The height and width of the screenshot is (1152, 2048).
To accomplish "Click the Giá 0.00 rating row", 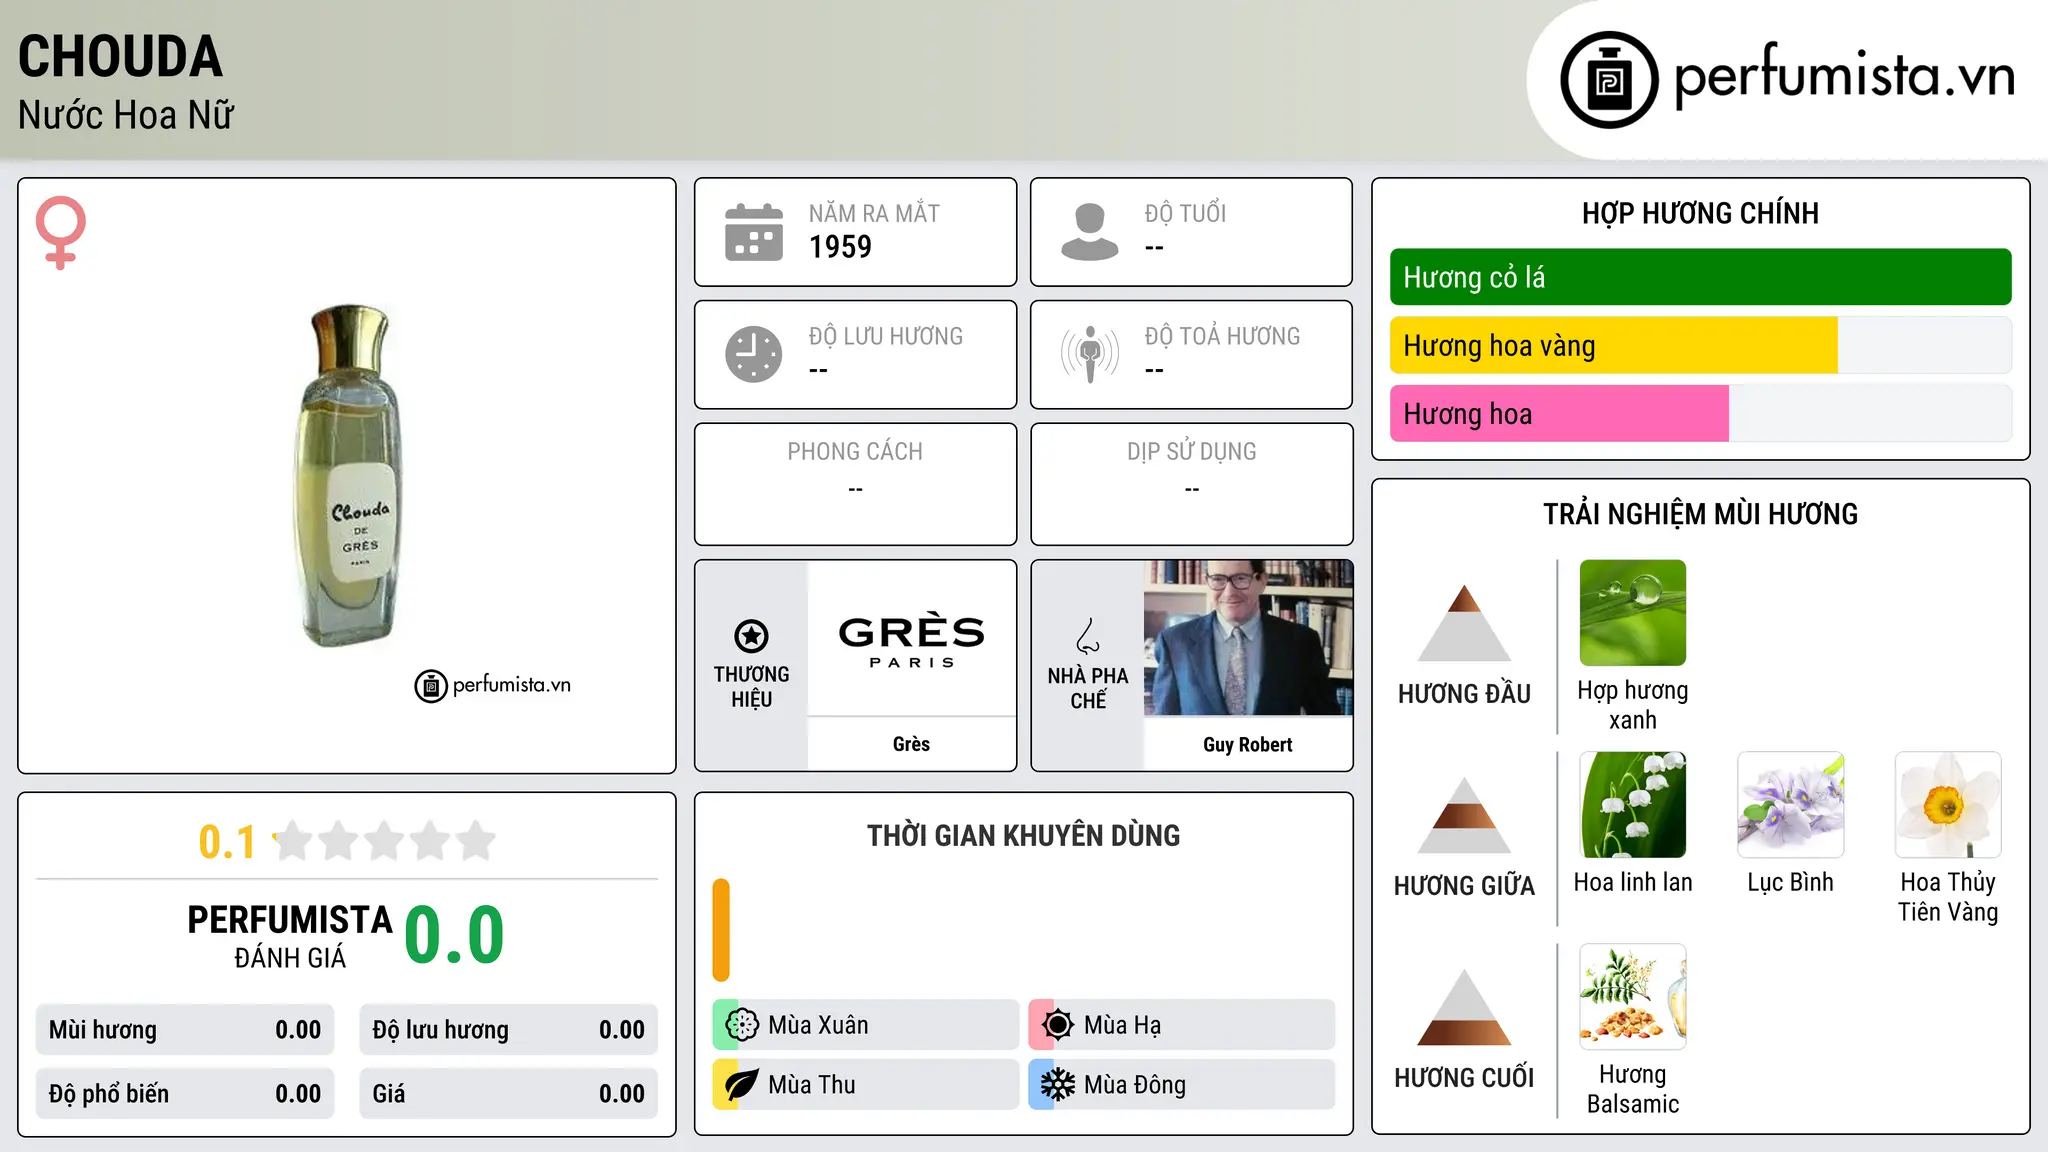I will (x=508, y=1094).
